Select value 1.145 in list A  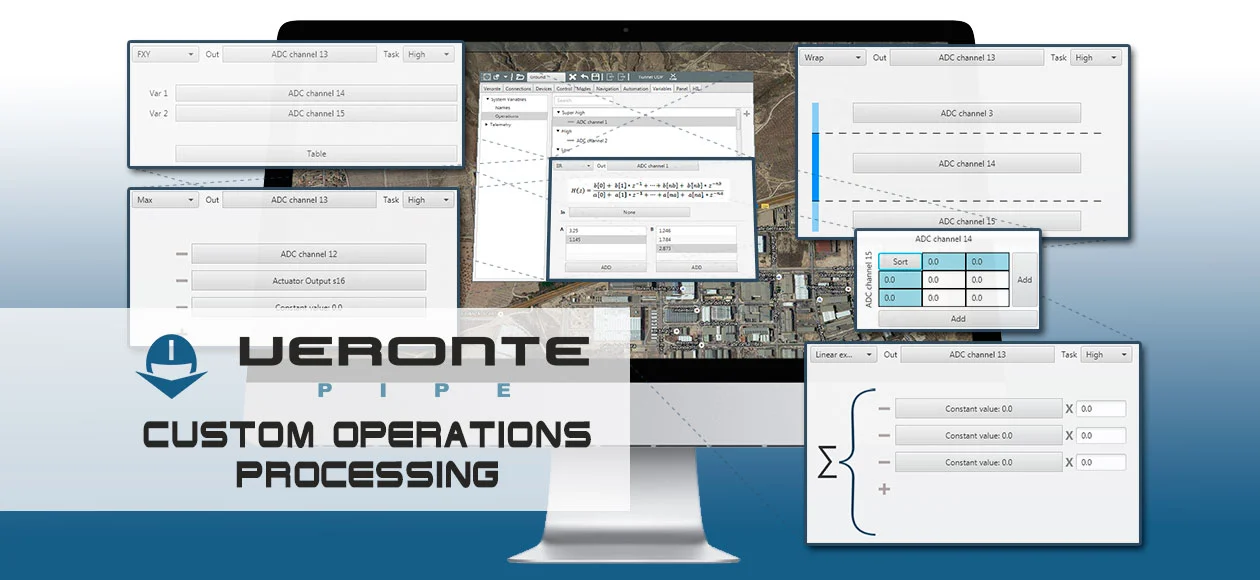[x=605, y=240]
